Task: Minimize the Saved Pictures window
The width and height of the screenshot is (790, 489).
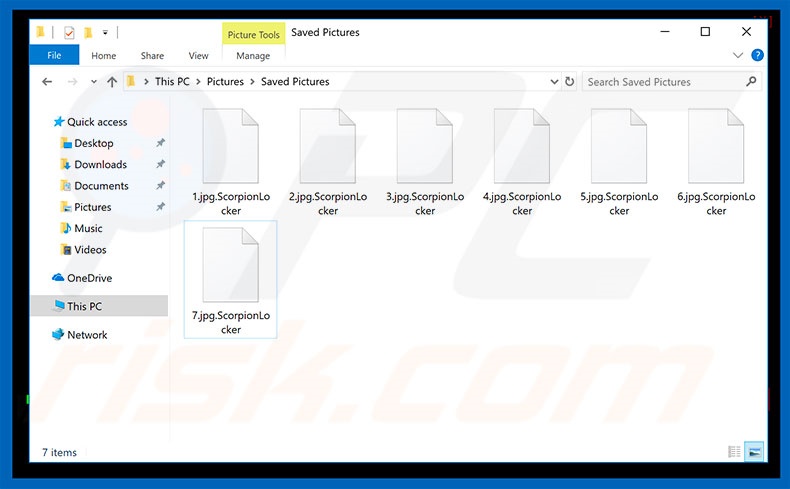Action: [665, 32]
